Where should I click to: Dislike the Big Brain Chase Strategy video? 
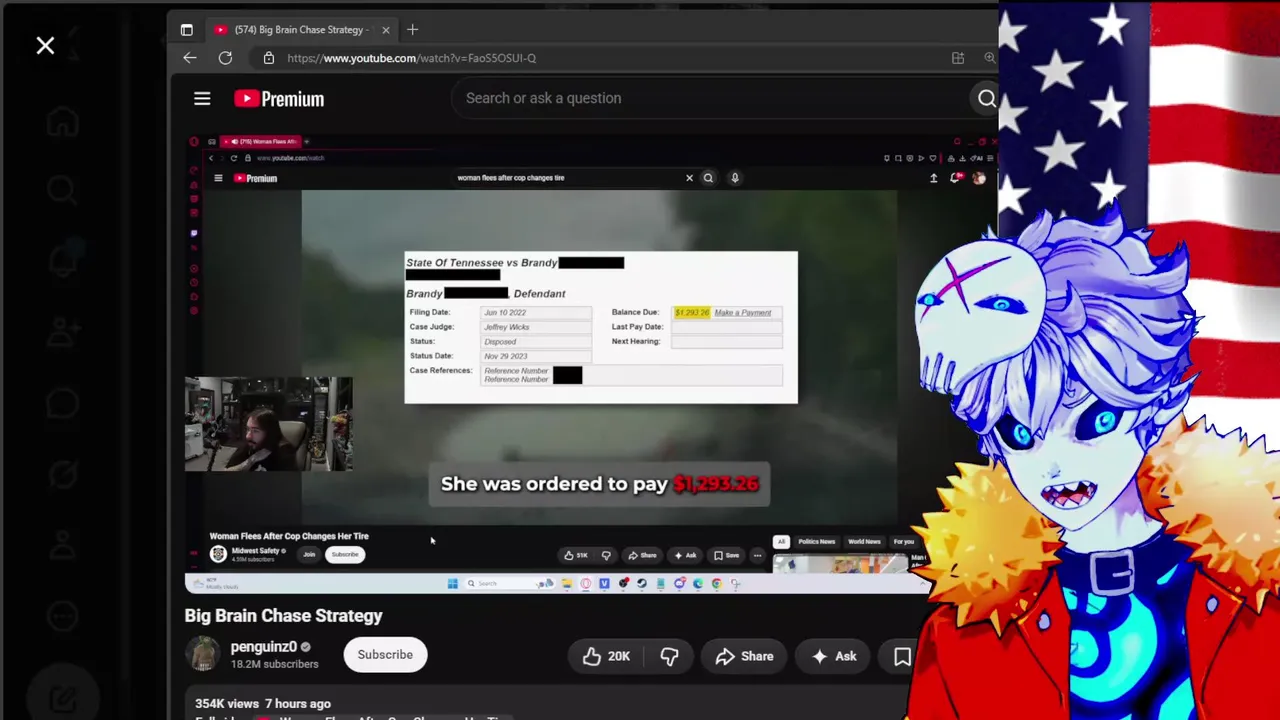click(x=669, y=656)
